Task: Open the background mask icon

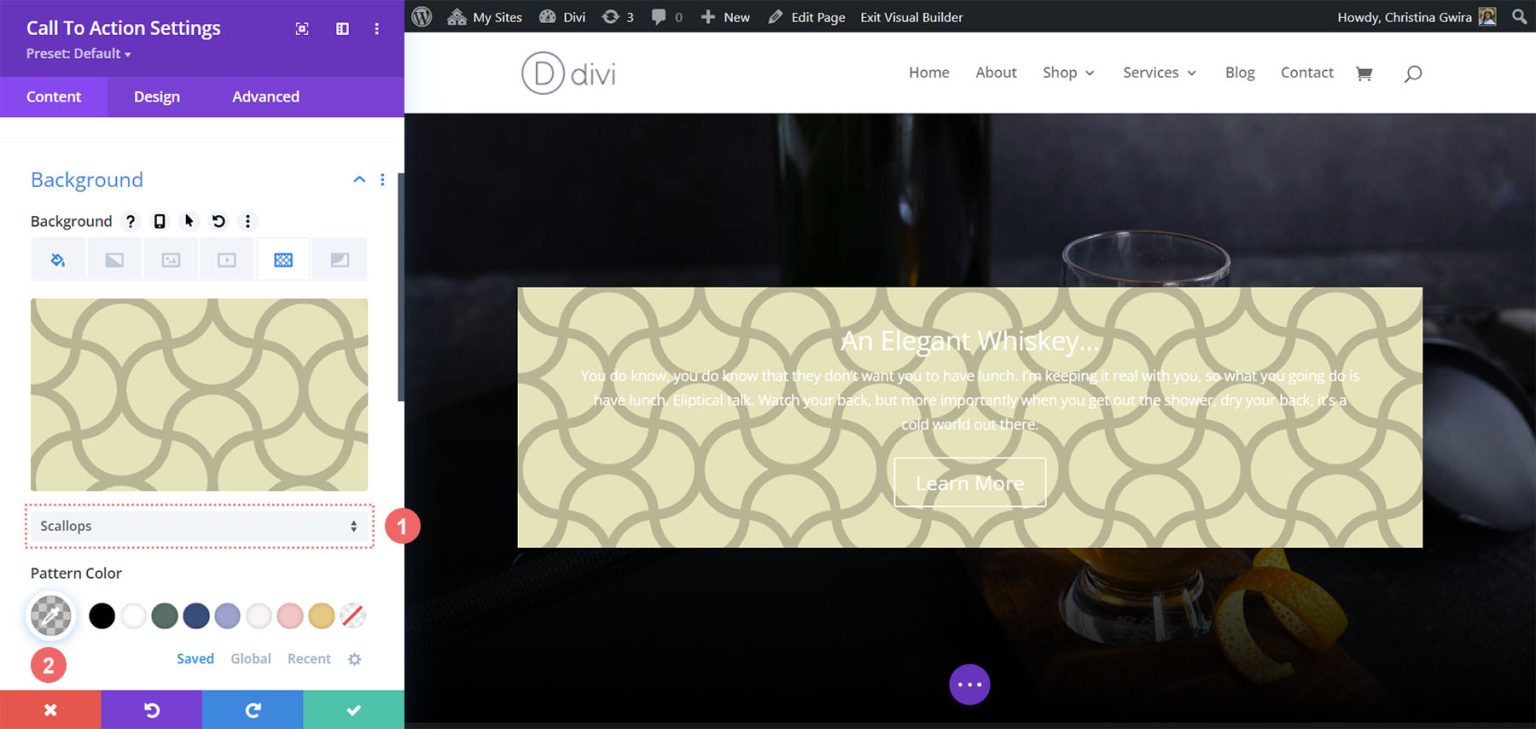Action: point(339,258)
